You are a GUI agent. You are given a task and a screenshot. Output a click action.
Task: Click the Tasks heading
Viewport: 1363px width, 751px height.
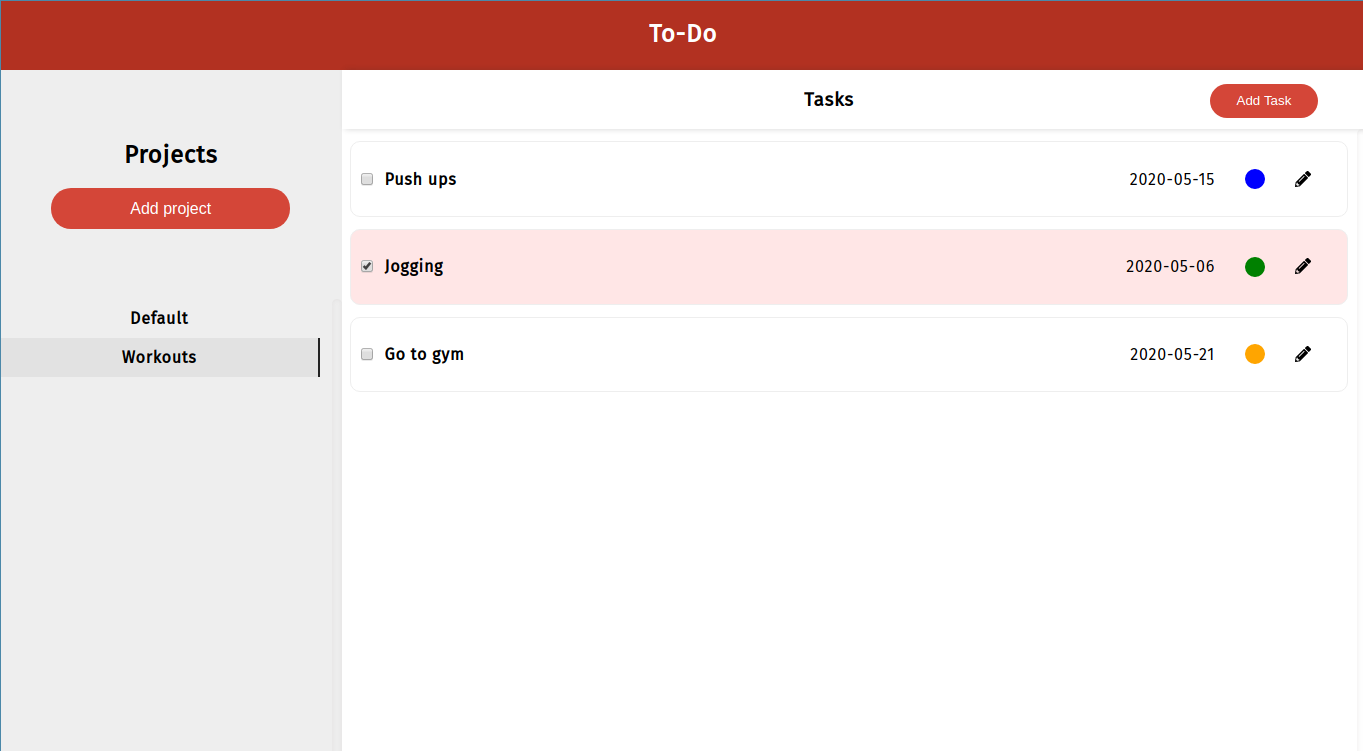click(828, 99)
